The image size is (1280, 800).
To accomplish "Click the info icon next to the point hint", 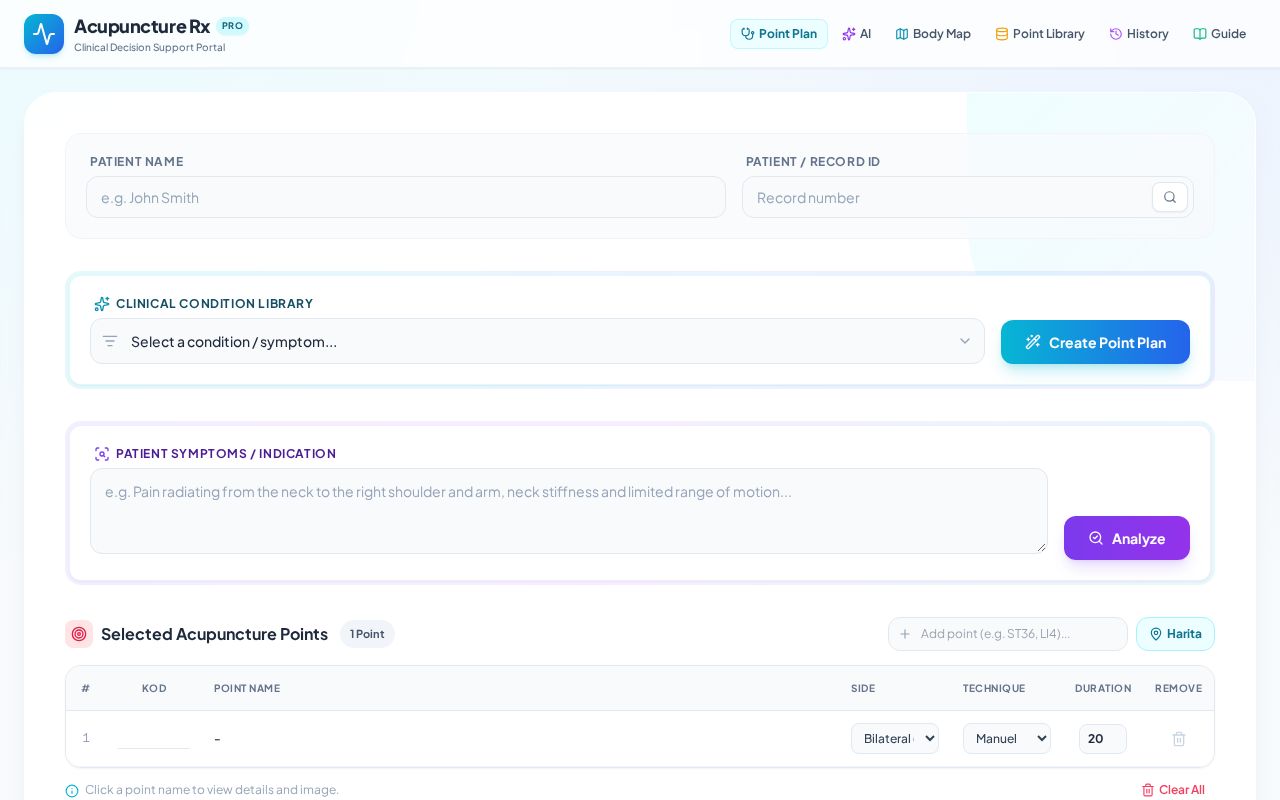I will pyautogui.click(x=72, y=791).
